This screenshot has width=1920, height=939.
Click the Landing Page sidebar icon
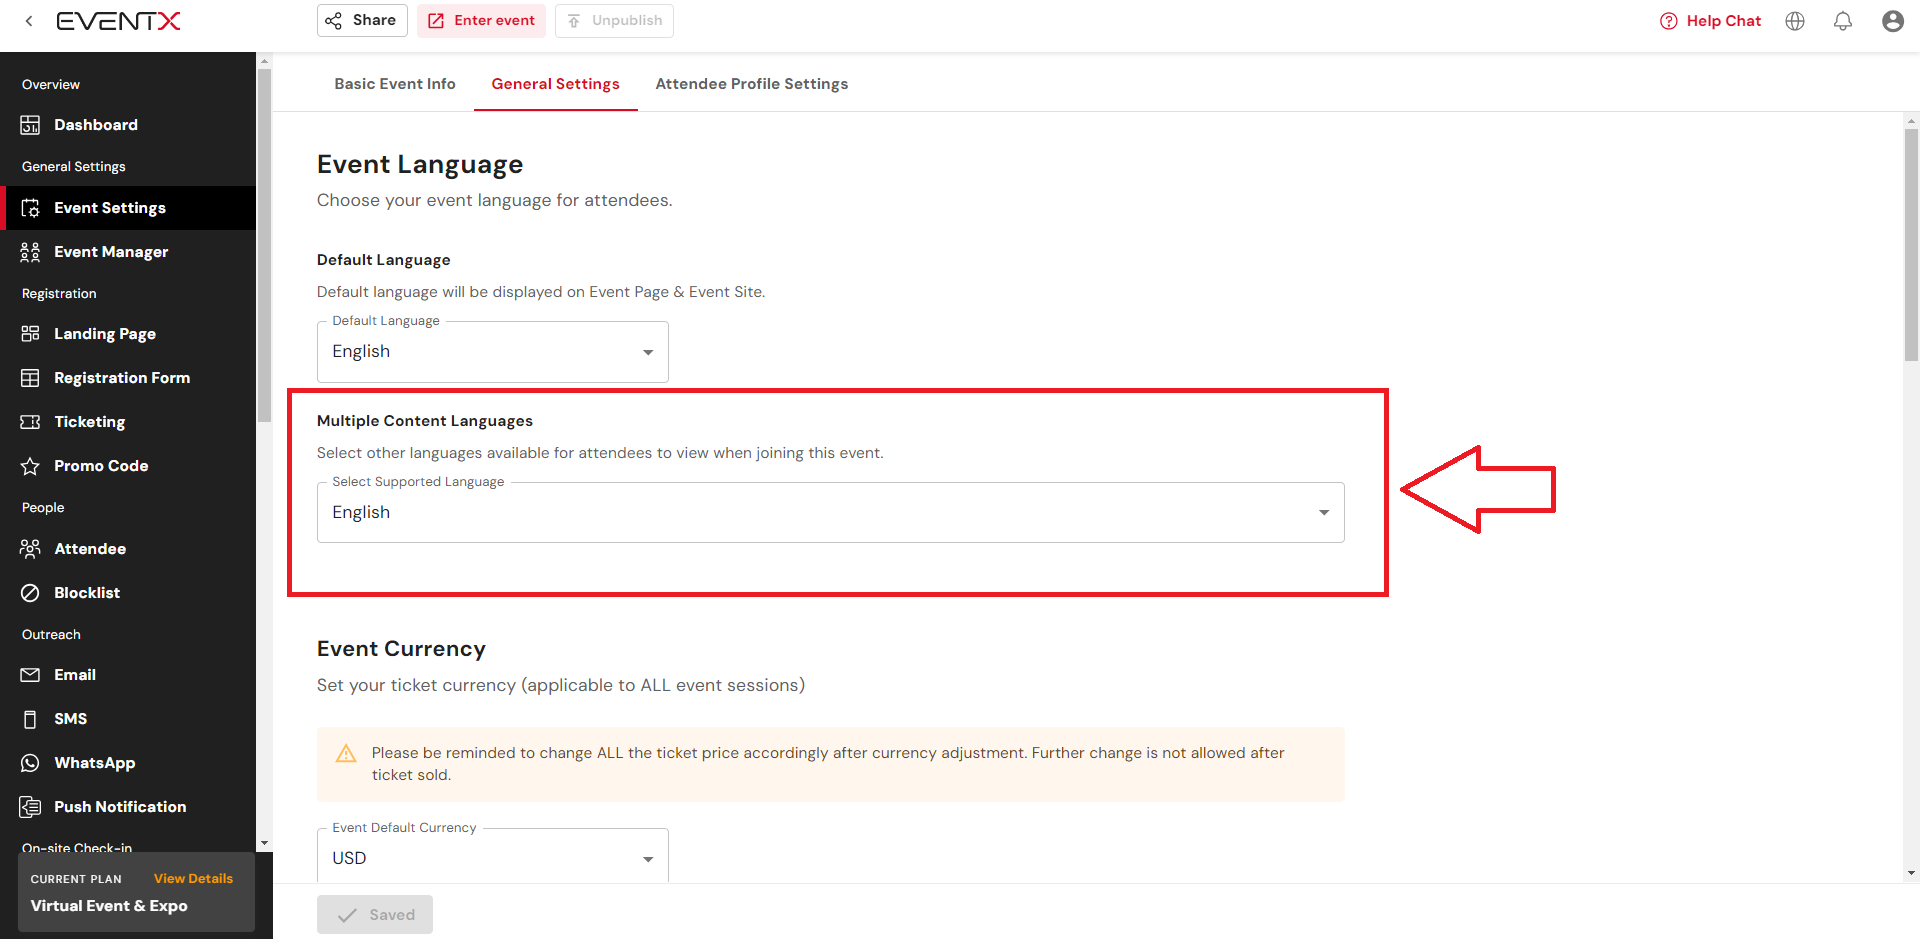pyautogui.click(x=30, y=334)
